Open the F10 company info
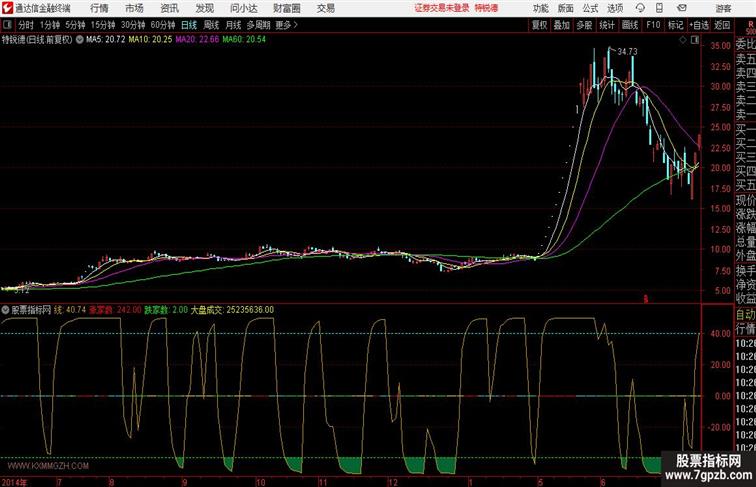Viewport: 756px width, 487px height. coord(653,25)
